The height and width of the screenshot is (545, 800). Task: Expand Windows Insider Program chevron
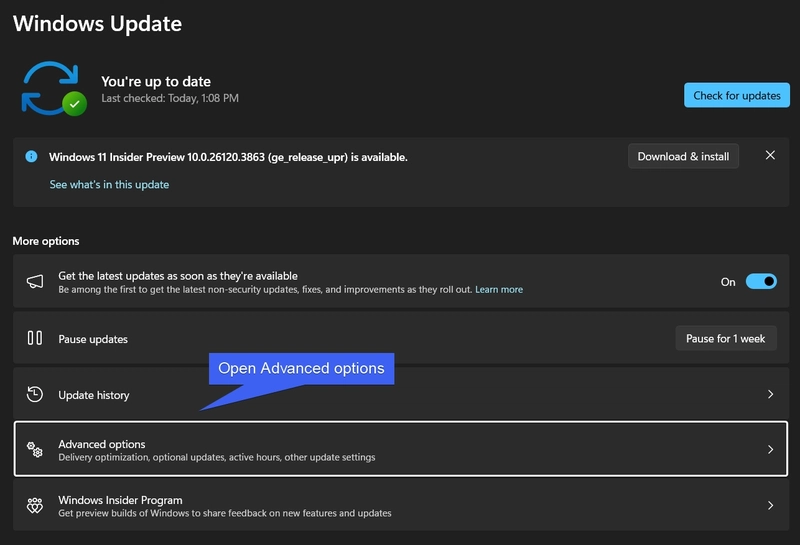(770, 505)
